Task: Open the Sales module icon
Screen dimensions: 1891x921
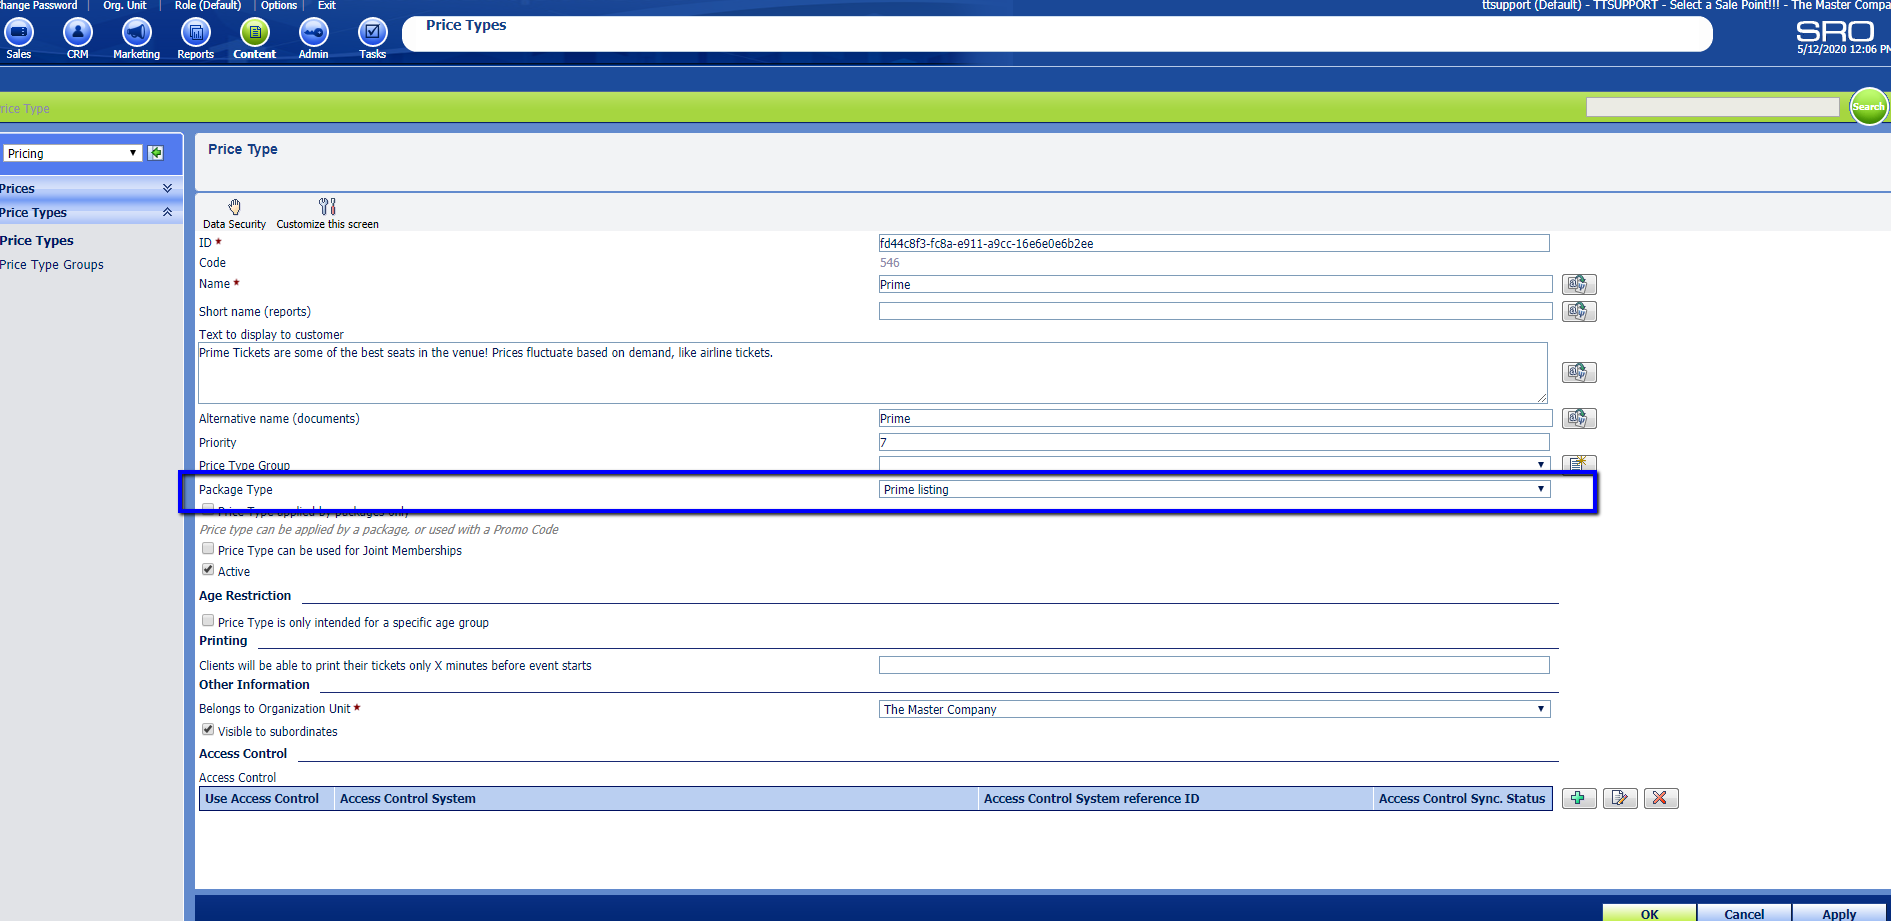Action: point(19,33)
